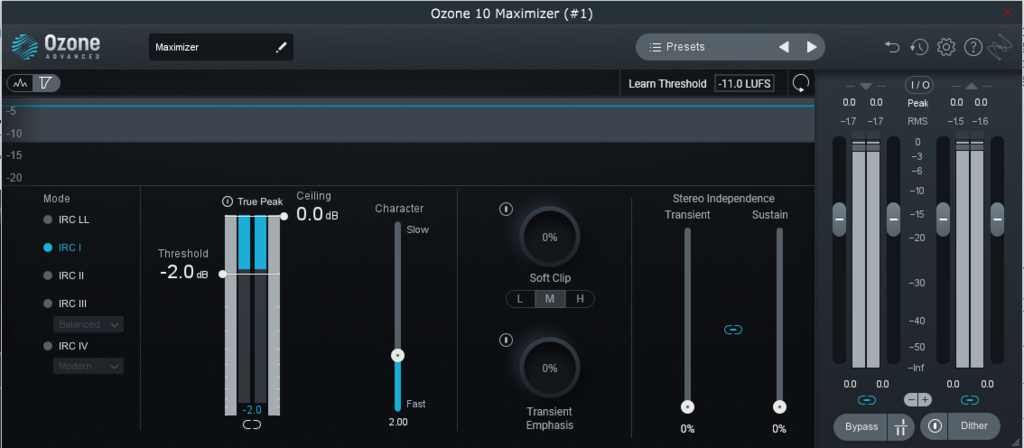The image size is (1024, 448).
Task: Toggle input gain channel link icon
Action: coord(867,400)
